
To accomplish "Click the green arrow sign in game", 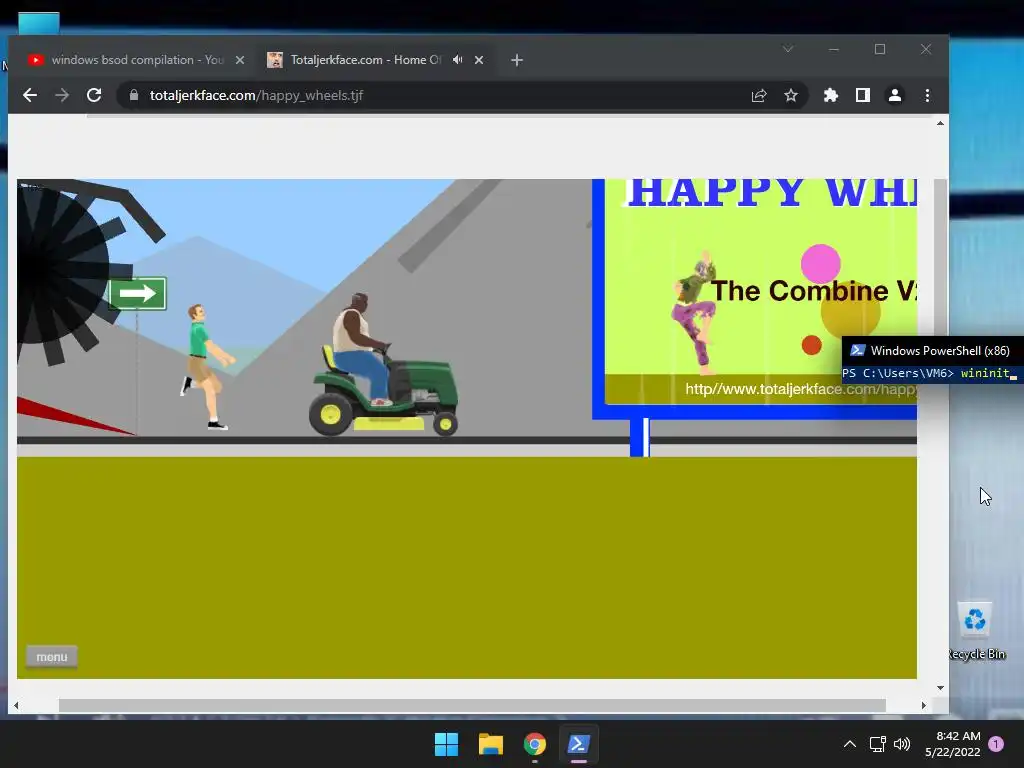I will (x=137, y=294).
